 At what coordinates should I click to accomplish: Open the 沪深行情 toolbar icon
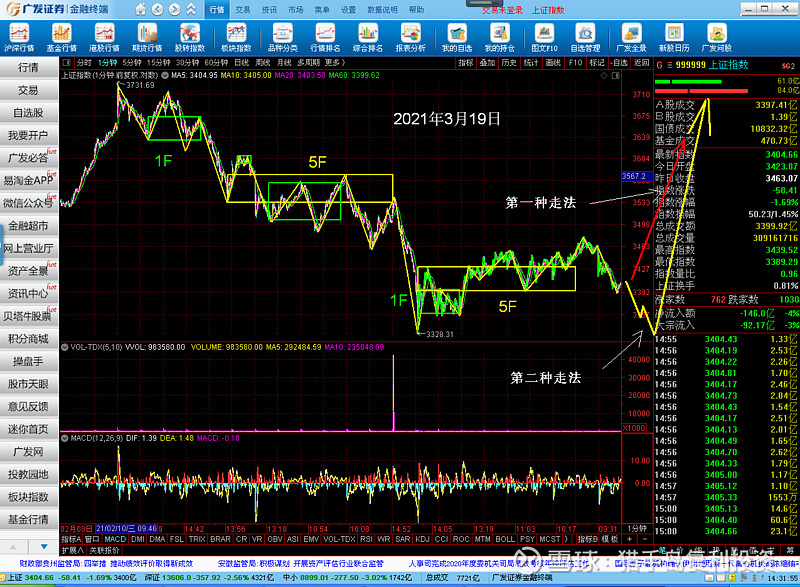[19, 38]
